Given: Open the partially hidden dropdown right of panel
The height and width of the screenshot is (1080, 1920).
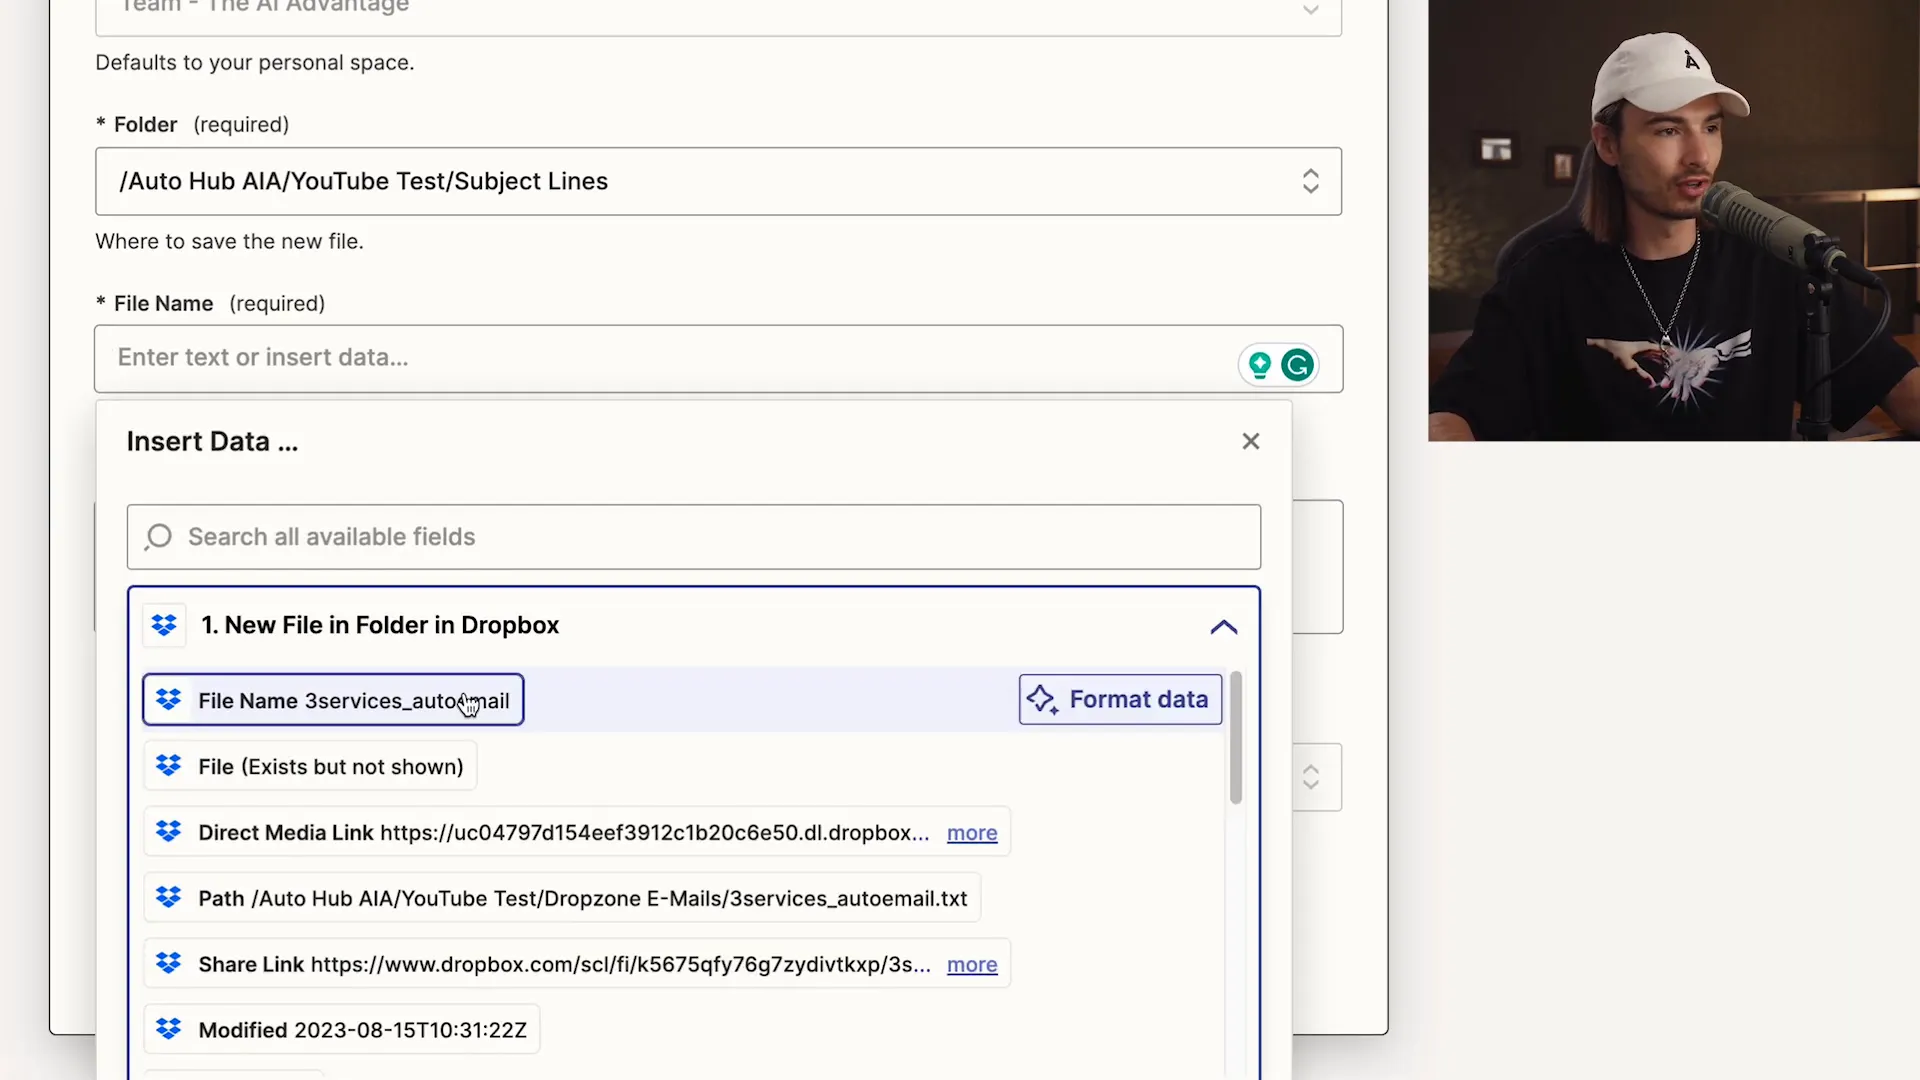Looking at the screenshot, I should coord(1310,777).
